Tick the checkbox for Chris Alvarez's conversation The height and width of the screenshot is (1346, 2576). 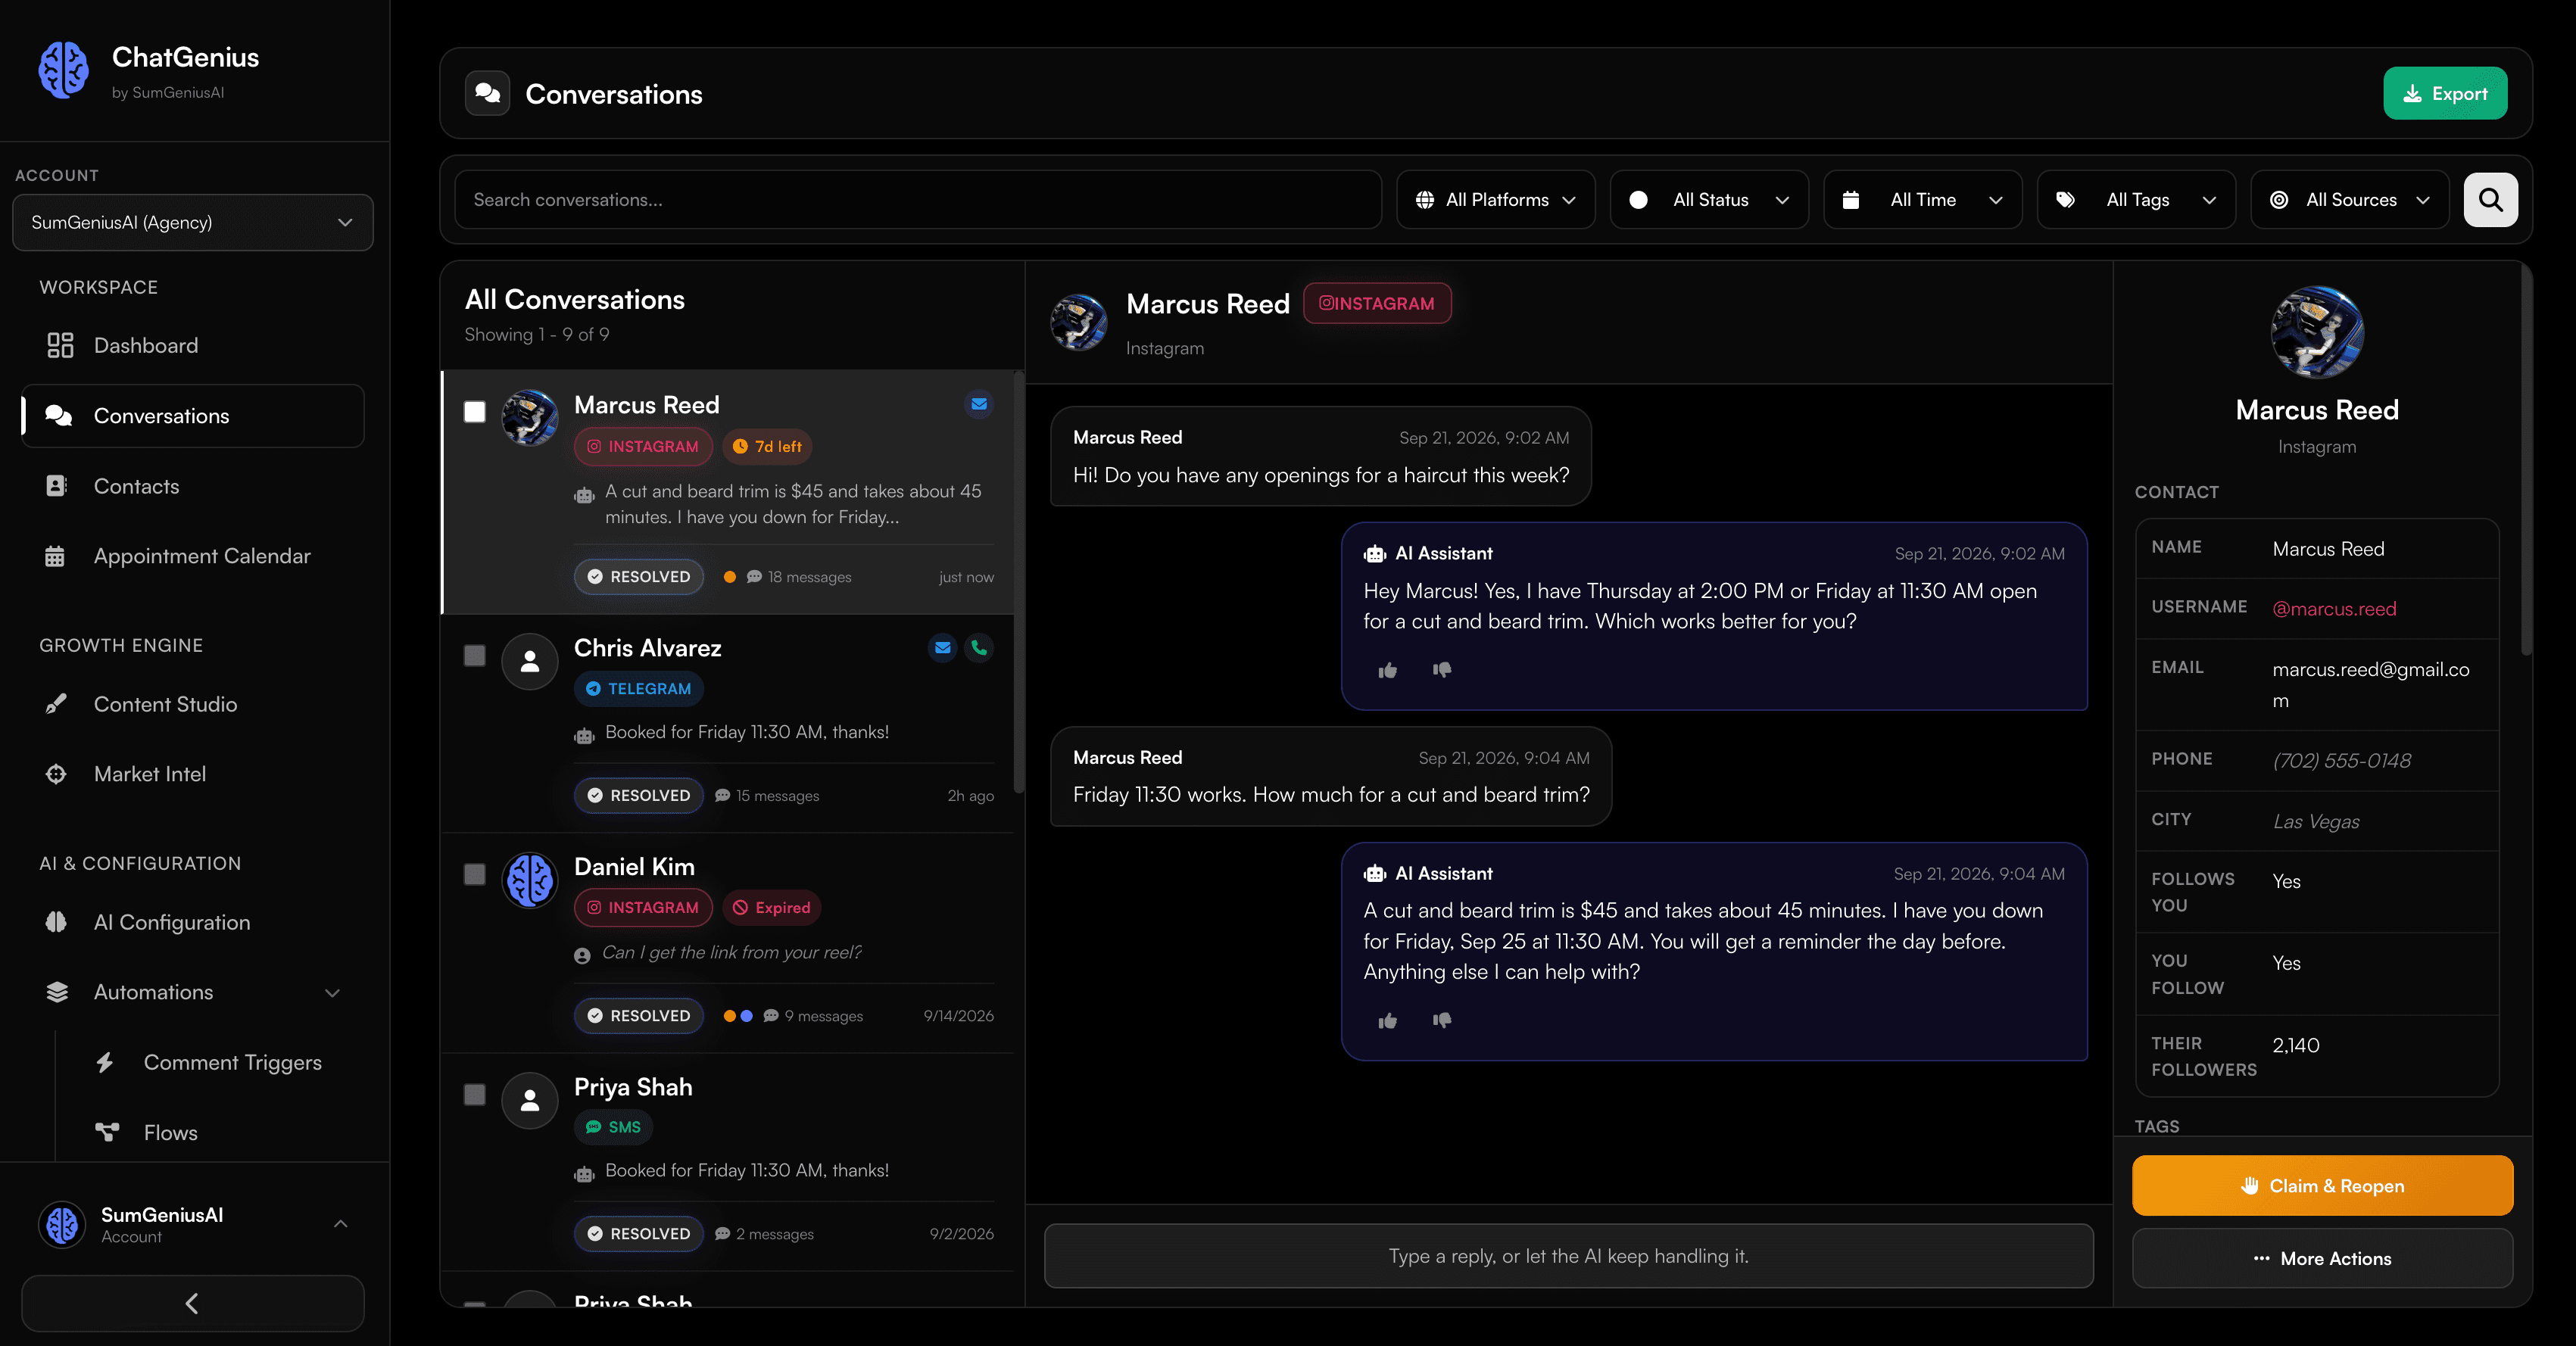click(x=475, y=655)
